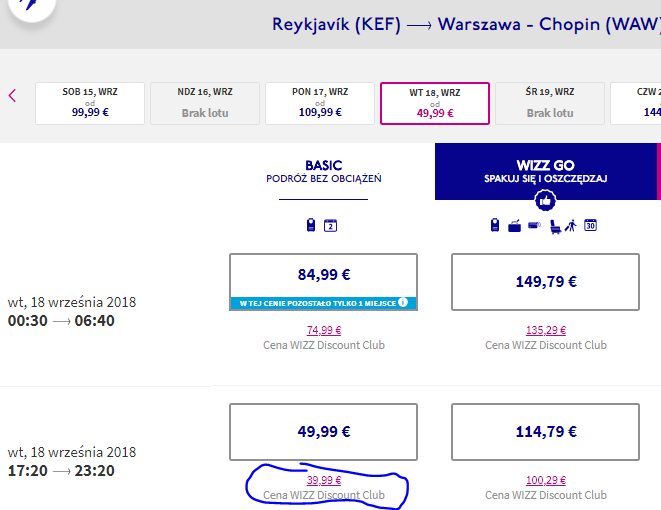Viewport: 661px width, 510px height.
Task: Click 'Cena WIZZ Discount Club' under 74,99 €
Action: tap(324, 345)
